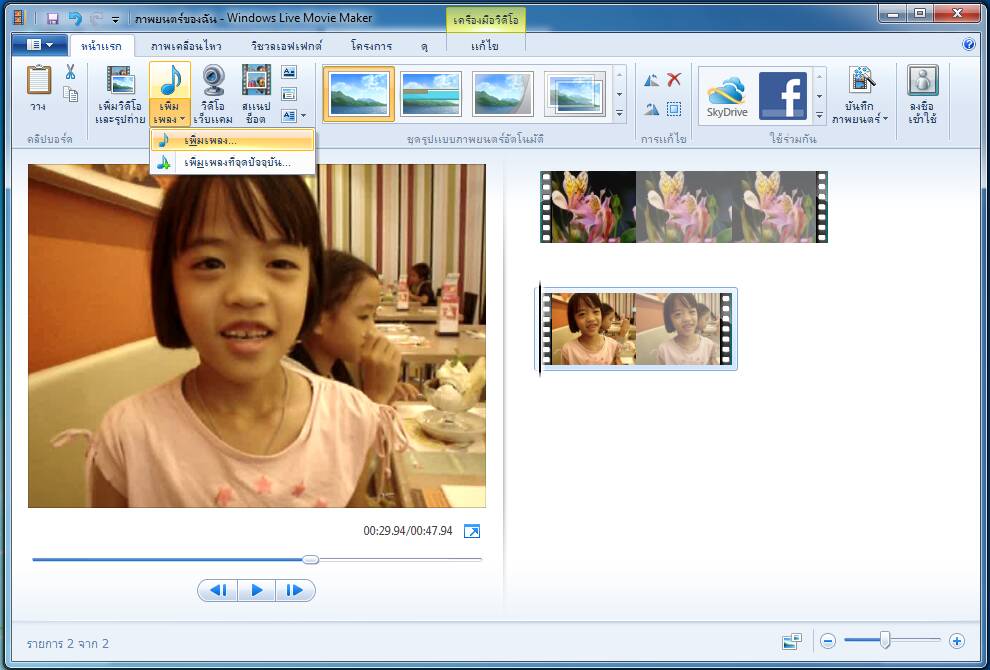Open the โครงการ (Project) ribbon tab
Image resolution: width=990 pixels, height=670 pixels.
click(x=371, y=46)
